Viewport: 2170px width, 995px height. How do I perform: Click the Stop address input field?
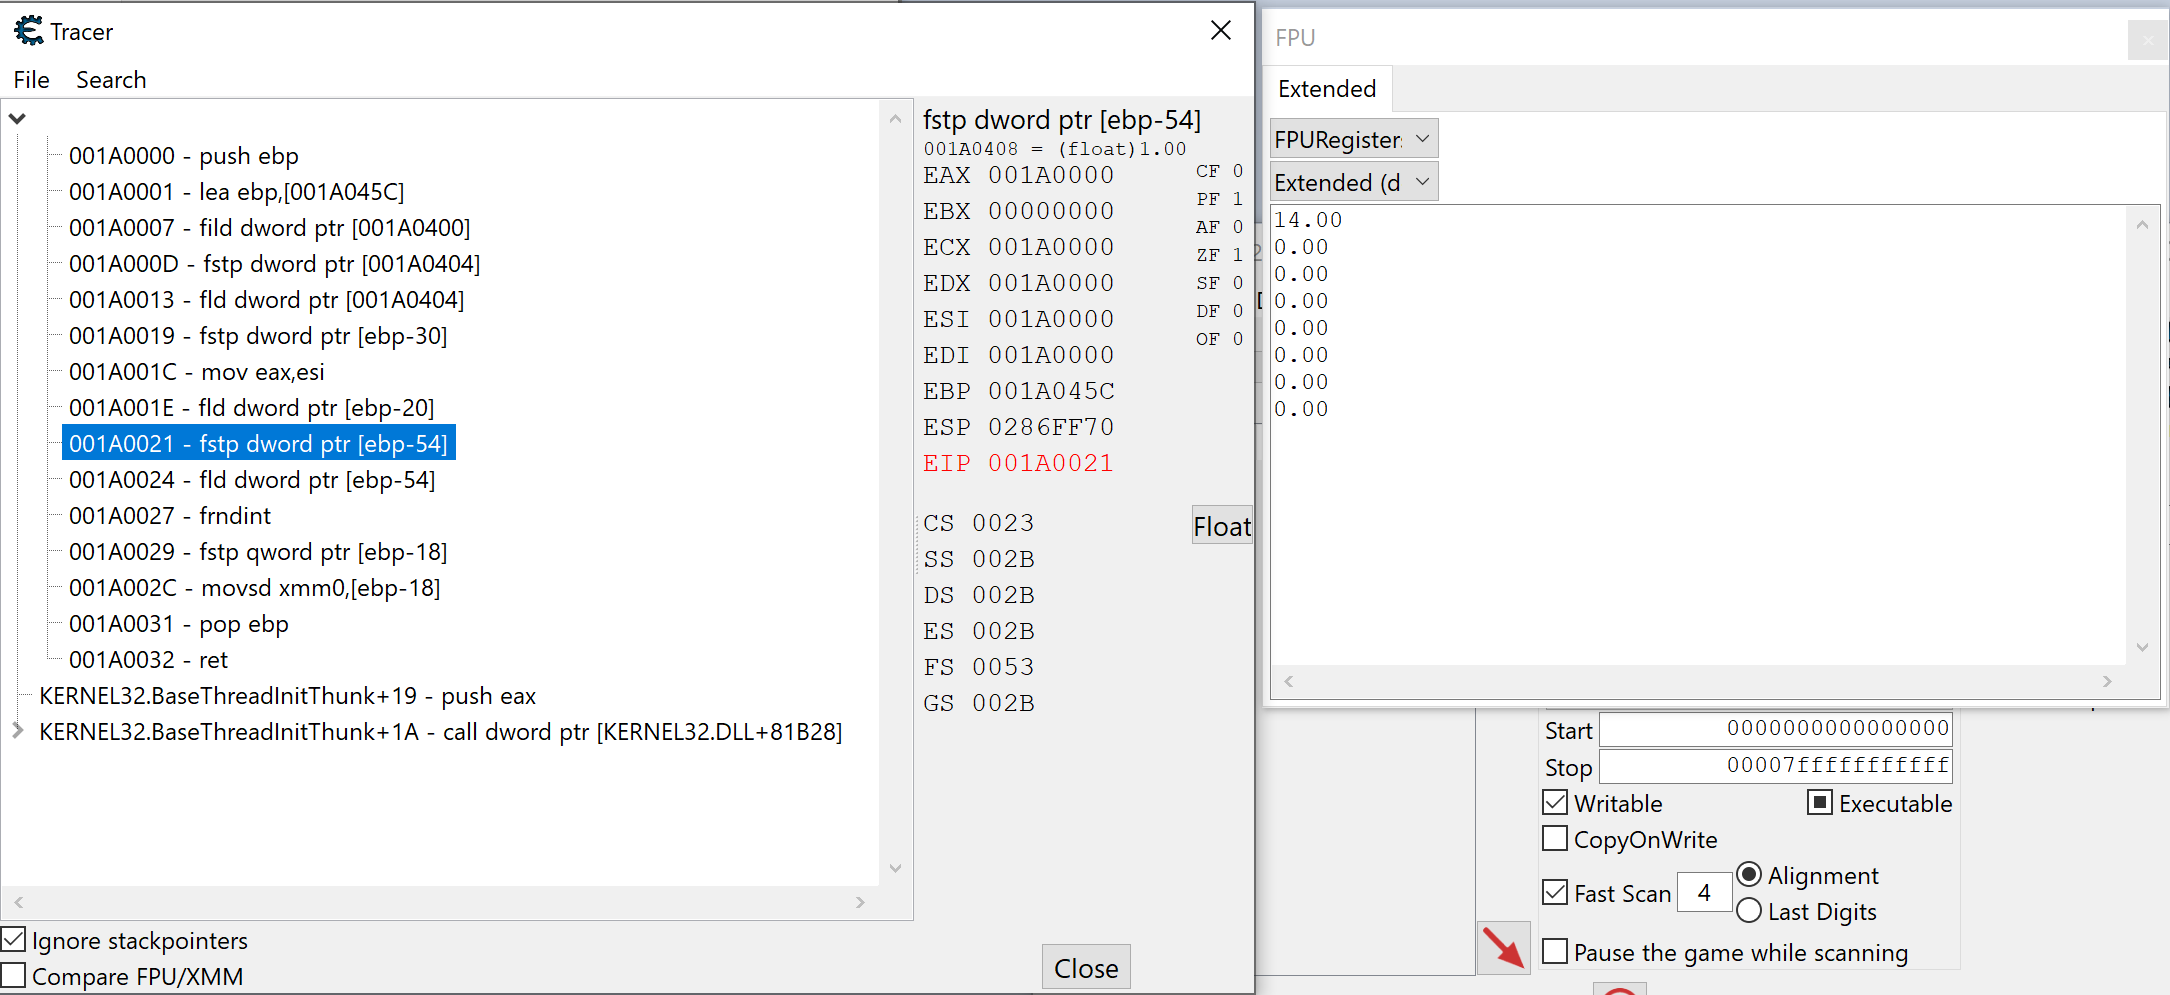tap(1775, 766)
